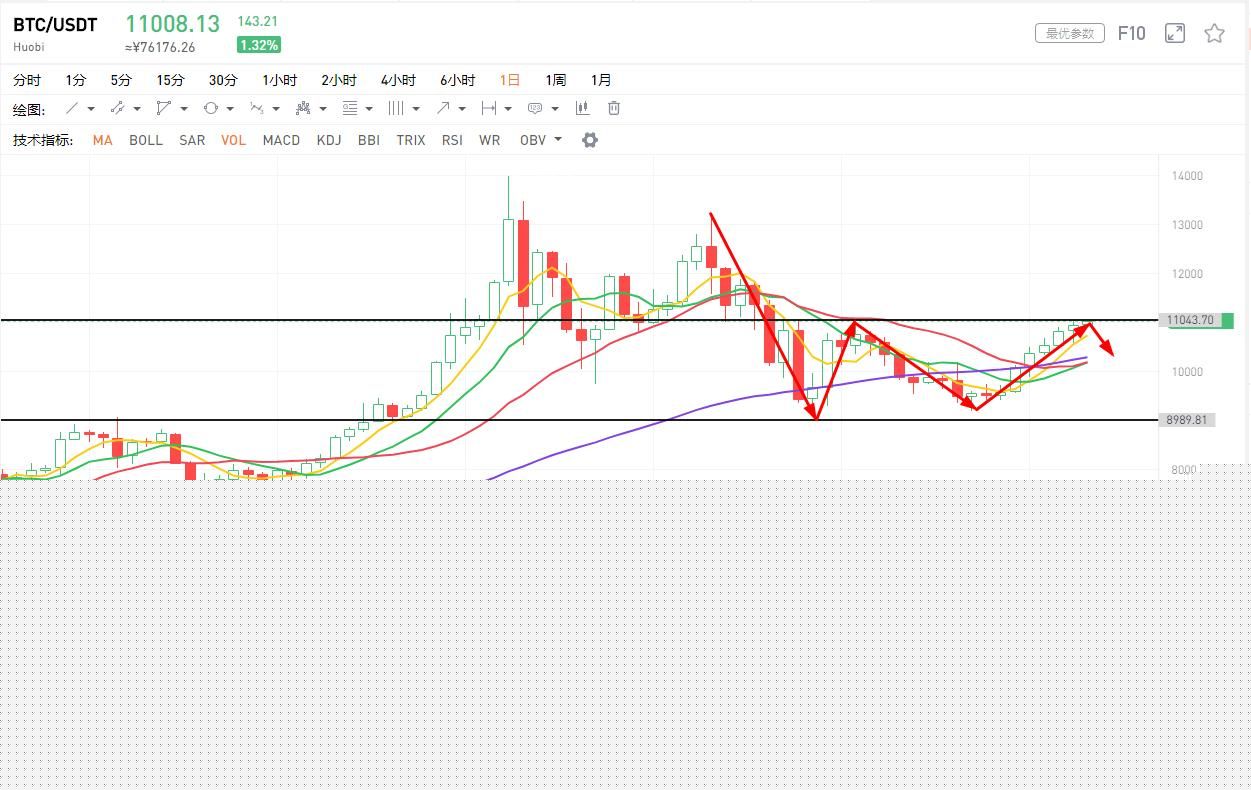Open the F10 information page
Viewport: 1251px width, 790px height.
1131,33
